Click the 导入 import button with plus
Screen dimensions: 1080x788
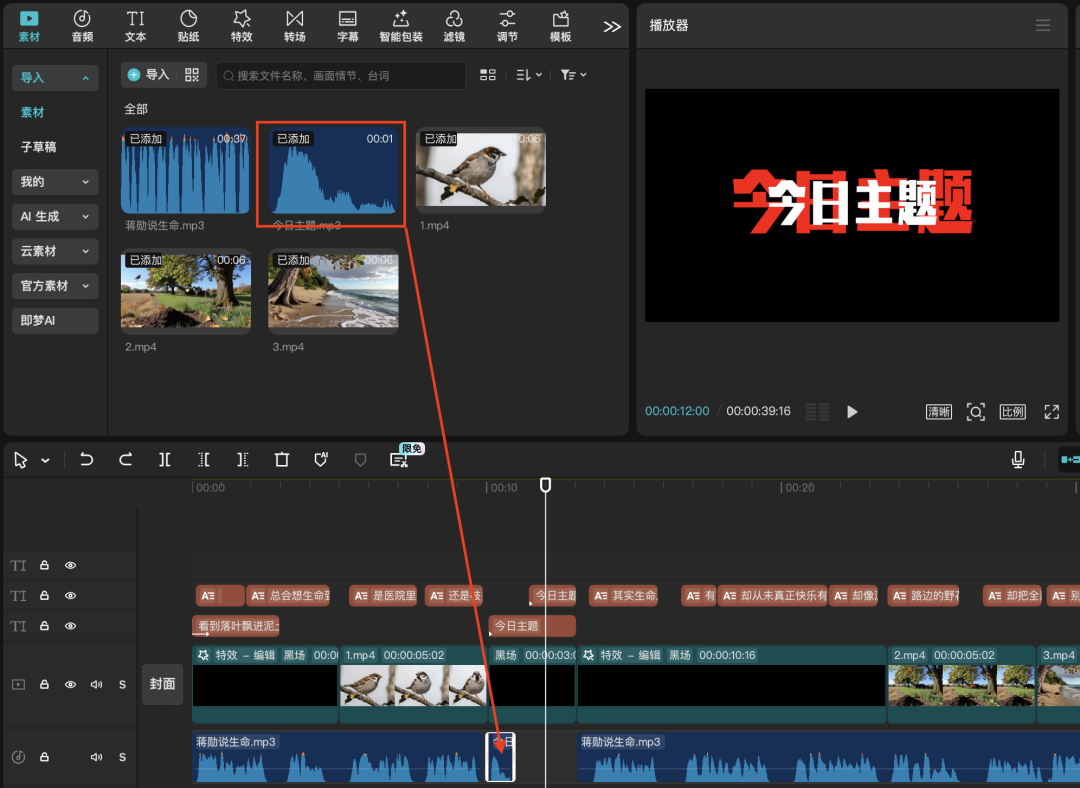pos(149,75)
